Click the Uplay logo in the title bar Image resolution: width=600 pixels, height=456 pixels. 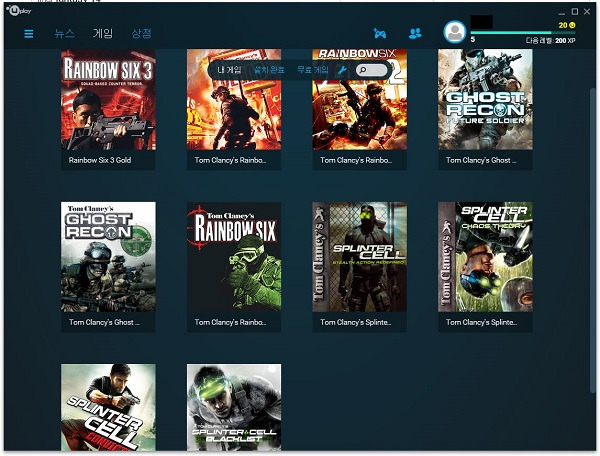coord(19,11)
